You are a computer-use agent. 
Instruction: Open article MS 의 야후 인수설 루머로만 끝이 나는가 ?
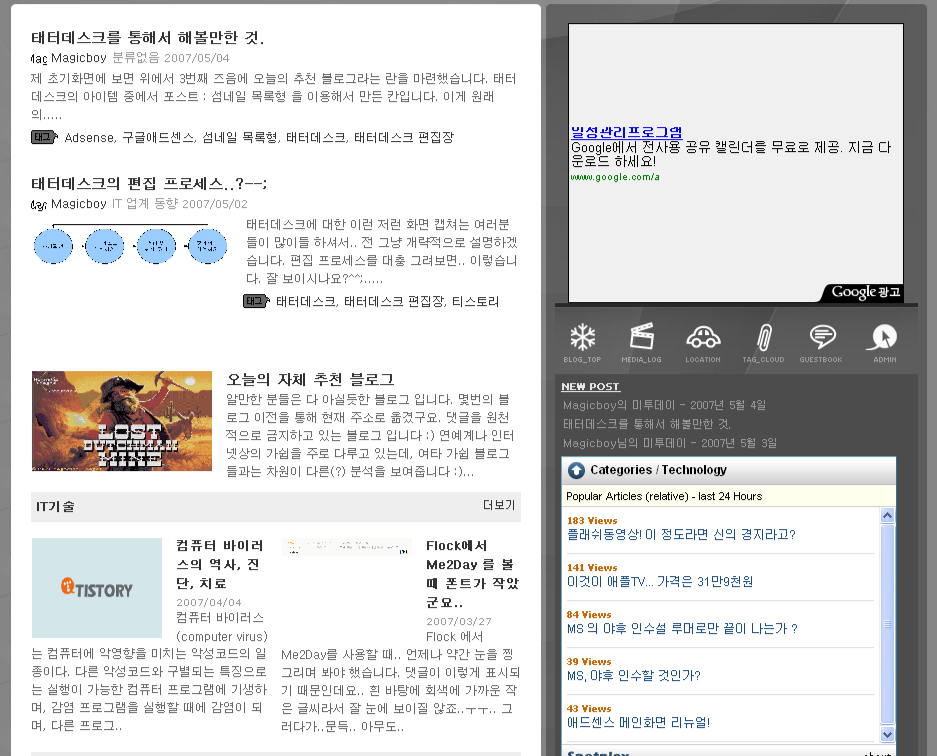pos(682,629)
